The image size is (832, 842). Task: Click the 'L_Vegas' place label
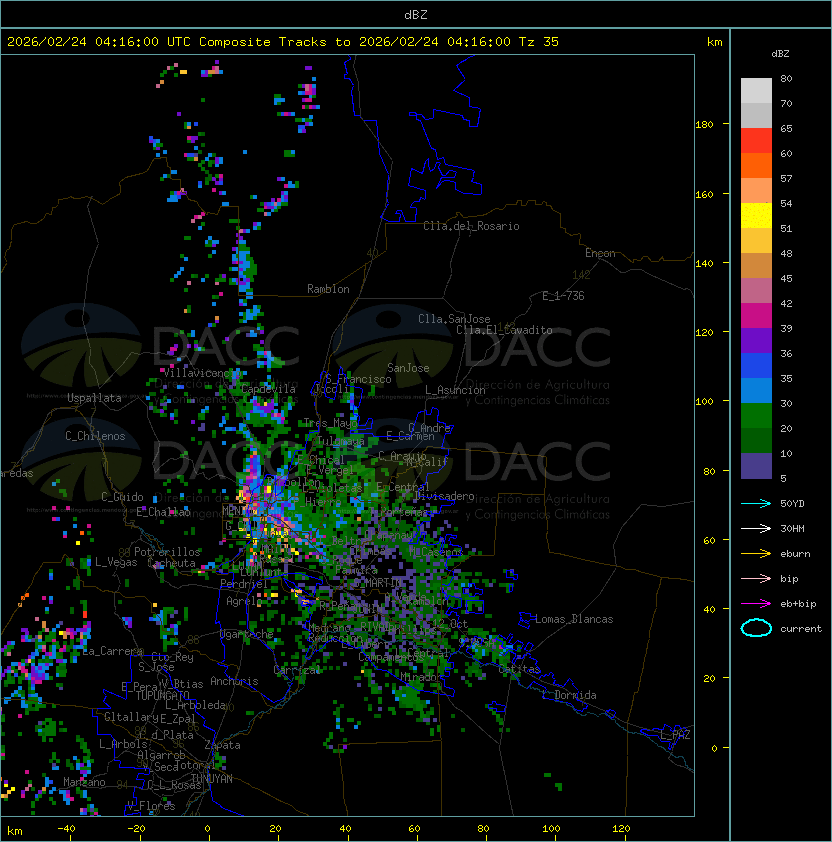pyautogui.click(x=116, y=562)
